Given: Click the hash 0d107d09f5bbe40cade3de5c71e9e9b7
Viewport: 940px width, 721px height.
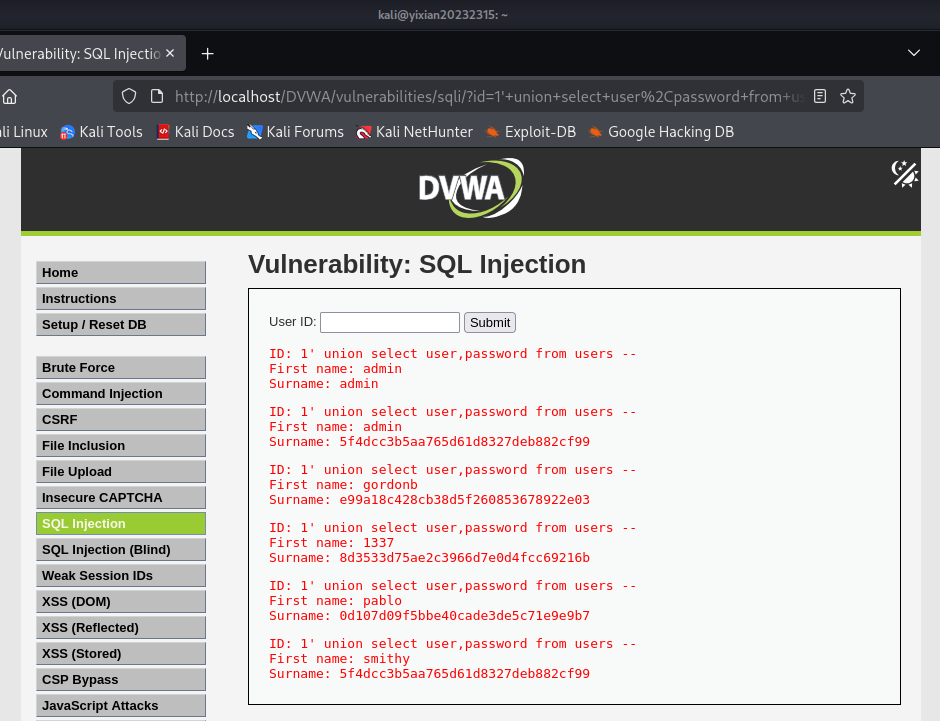Looking at the screenshot, I should 465,616.
